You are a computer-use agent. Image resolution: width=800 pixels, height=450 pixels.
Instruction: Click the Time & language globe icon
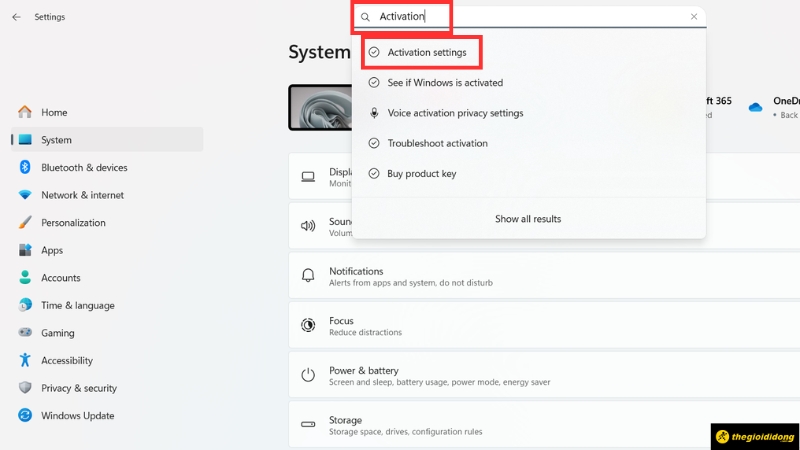coord(24,305)
